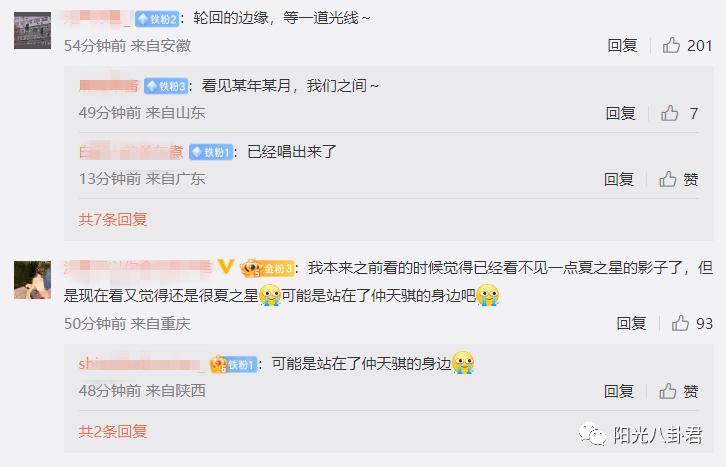Reply to the 广东 comment posted 13分钟前
Image resolution: width=726 pixels, height=467 pixels.
pyautogui.click(x=619, y=179)
